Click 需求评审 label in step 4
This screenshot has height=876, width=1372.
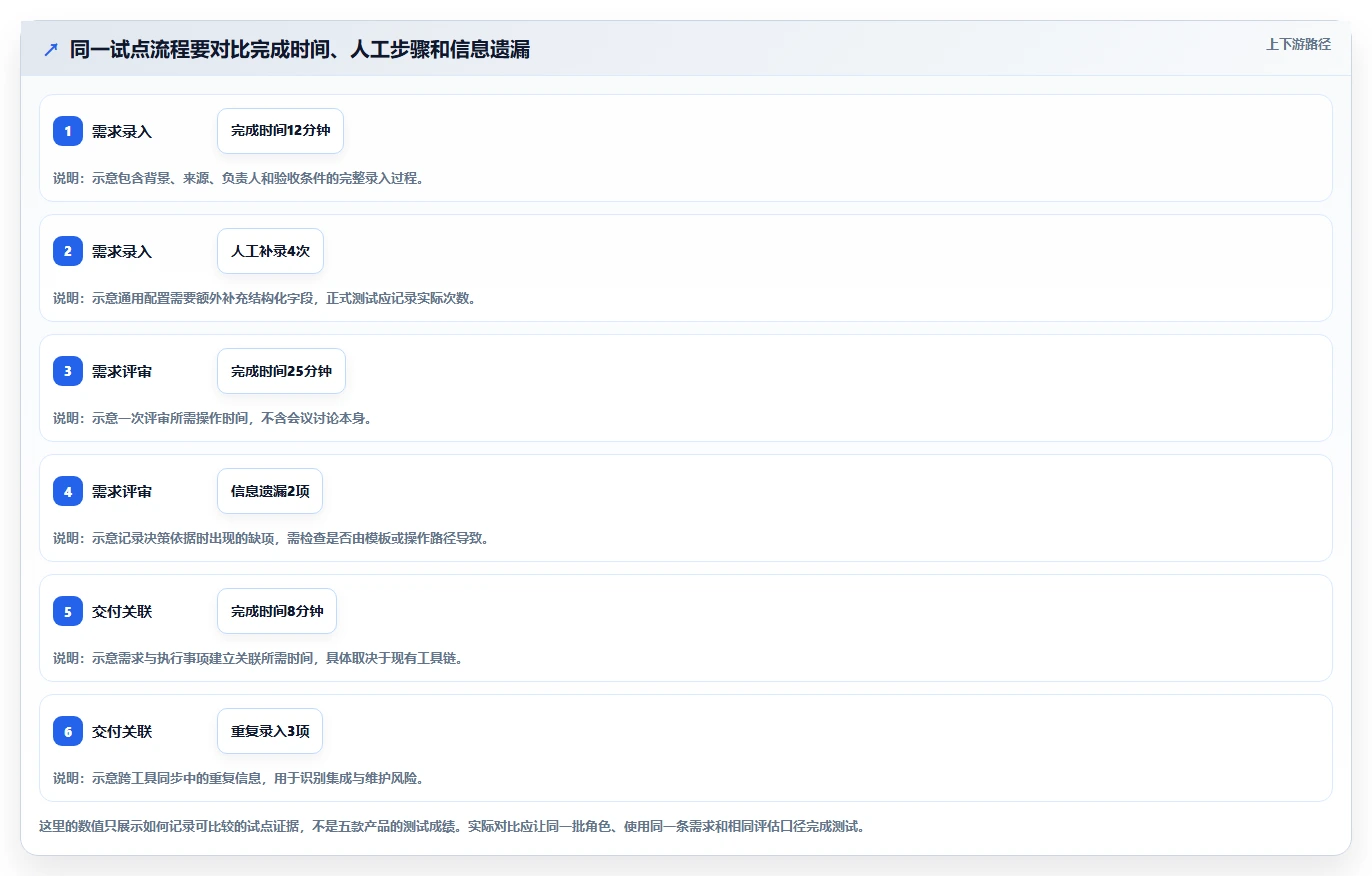coord(122,491)
